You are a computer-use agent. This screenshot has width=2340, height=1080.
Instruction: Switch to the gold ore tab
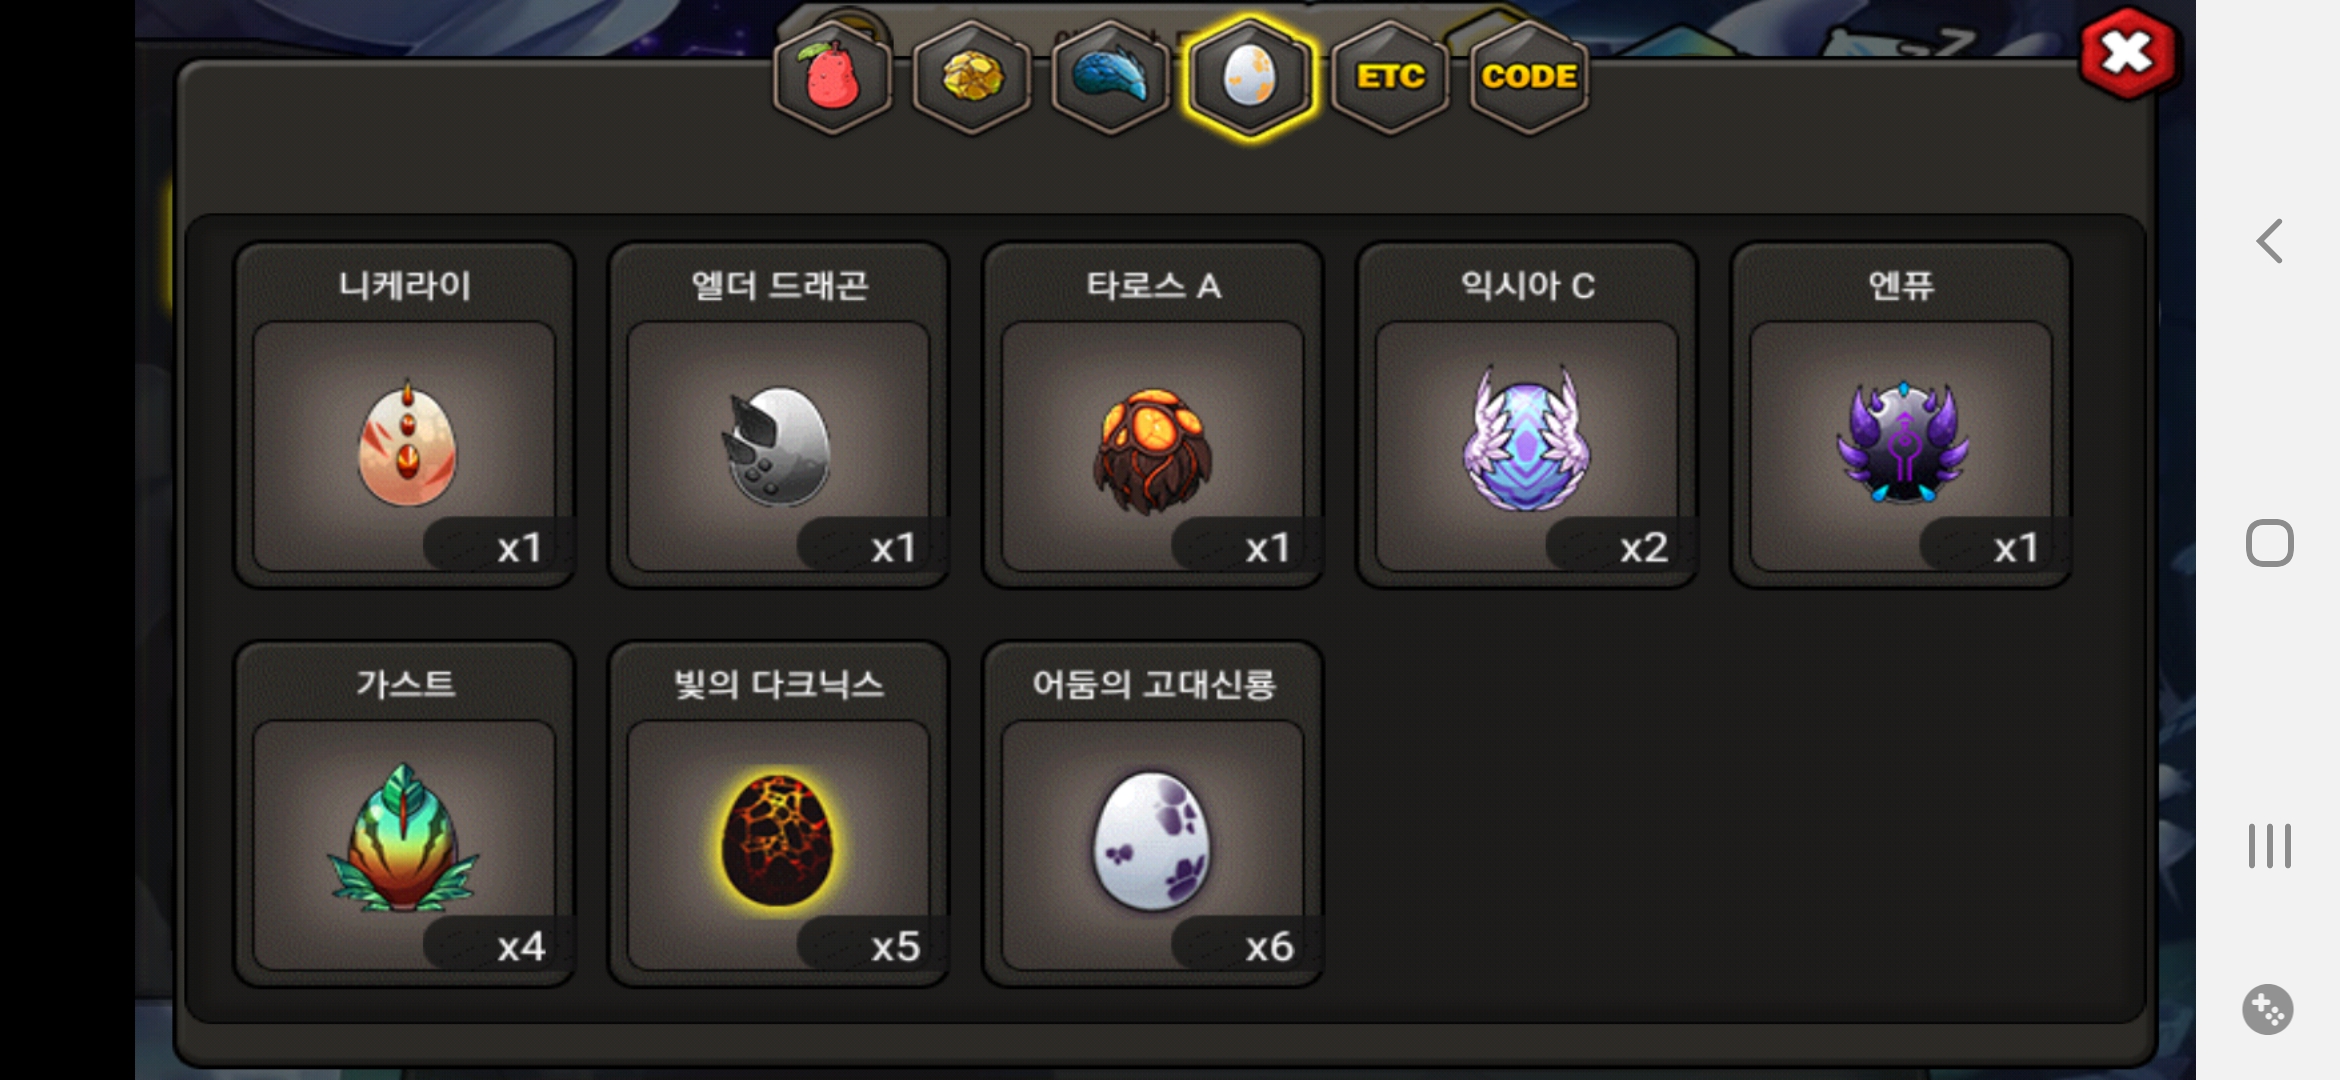[x=972, y=76]
